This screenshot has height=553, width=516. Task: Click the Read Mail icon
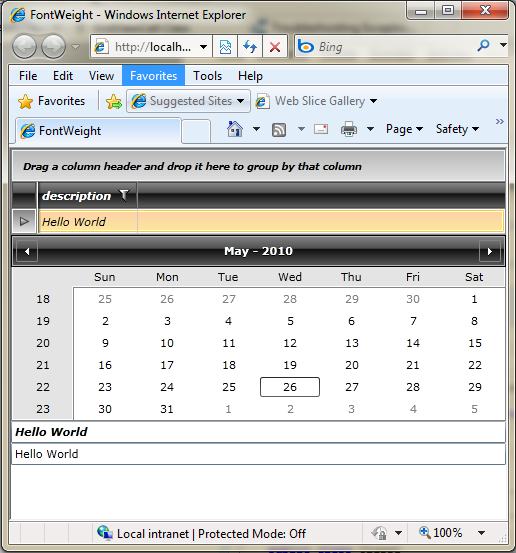coord(321,129)
